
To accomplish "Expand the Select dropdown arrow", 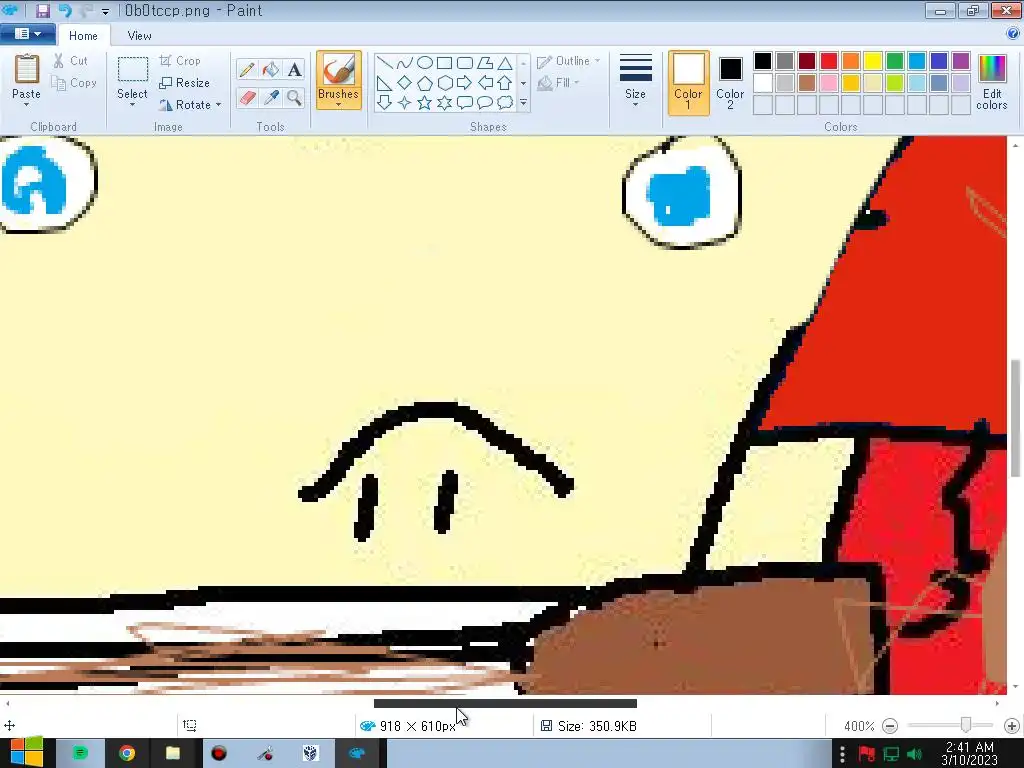I will [x=132, y=104].
